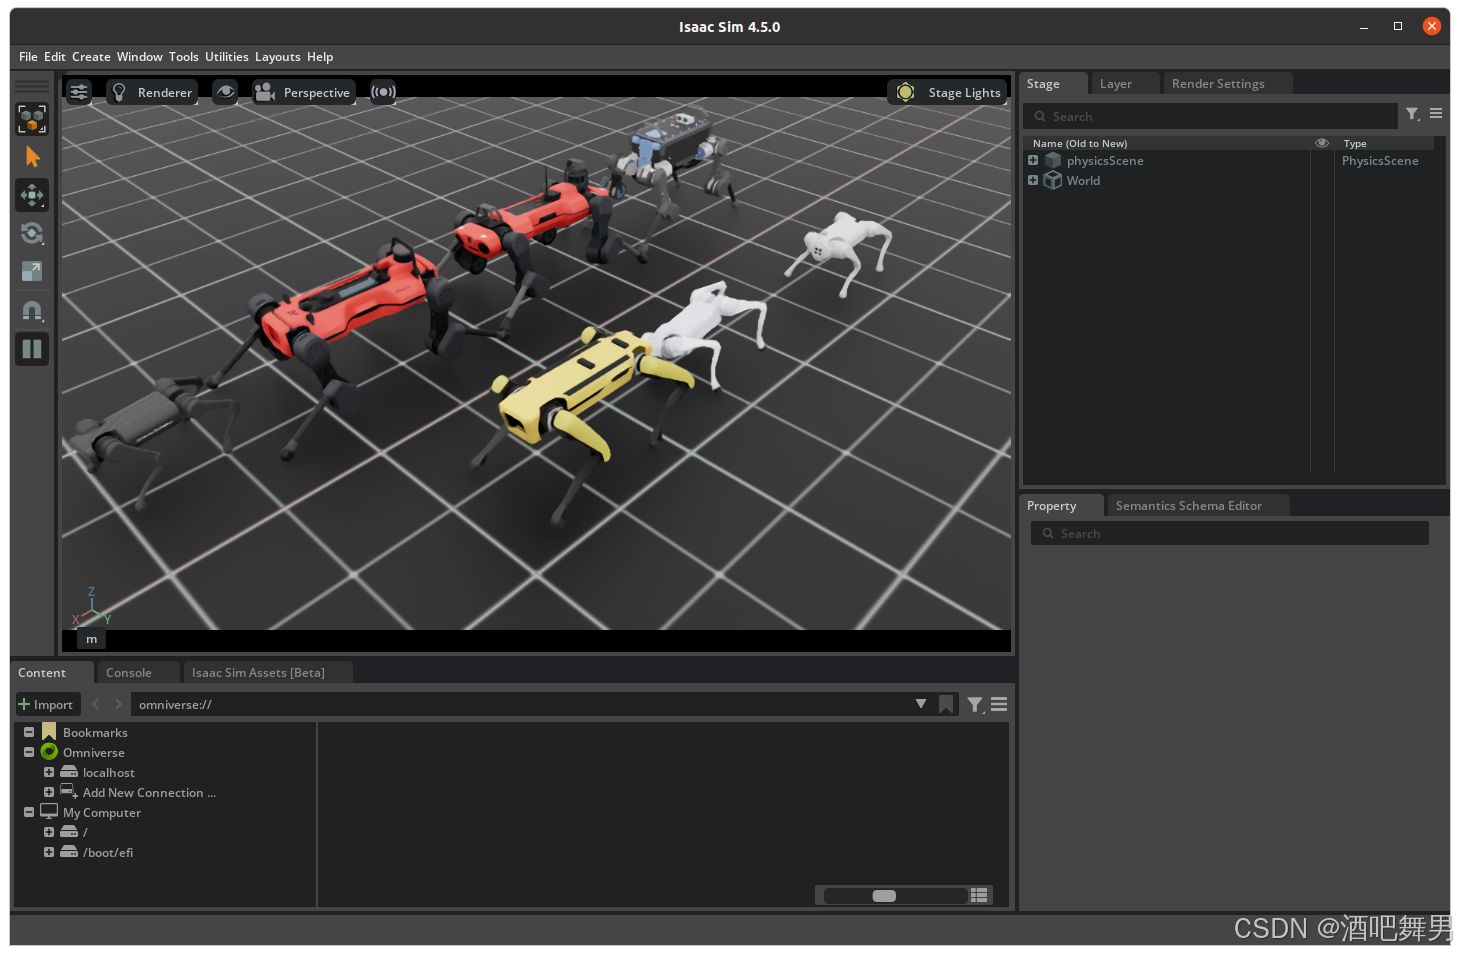Open viewport settings sliders icon

coord(79,92)
